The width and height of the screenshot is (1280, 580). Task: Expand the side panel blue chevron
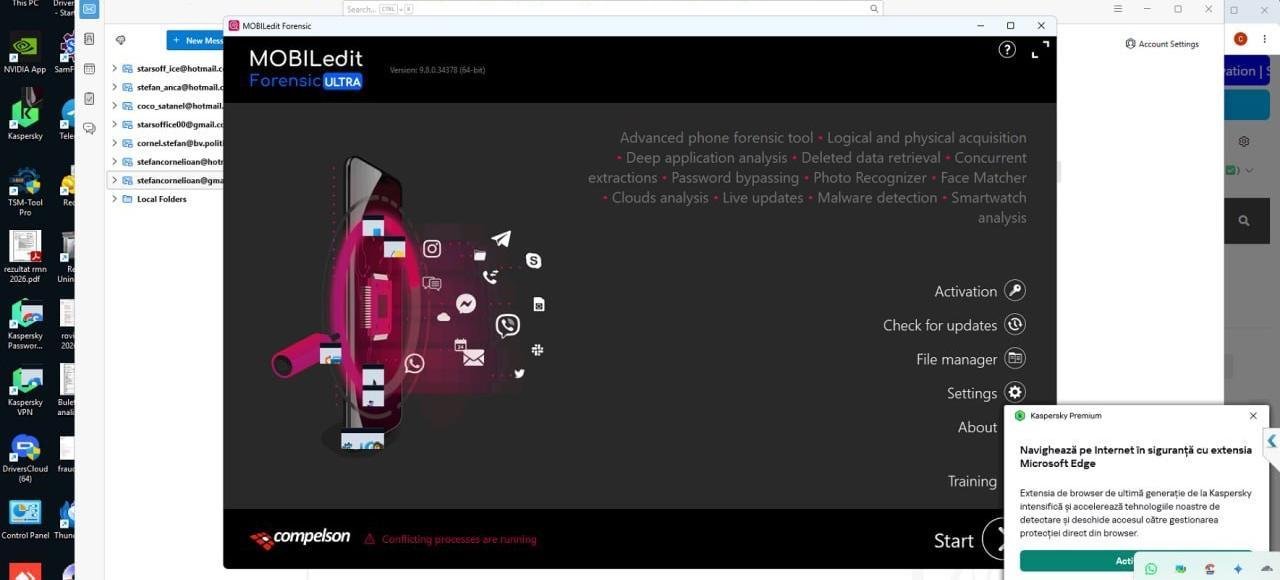click(1272, 441)
